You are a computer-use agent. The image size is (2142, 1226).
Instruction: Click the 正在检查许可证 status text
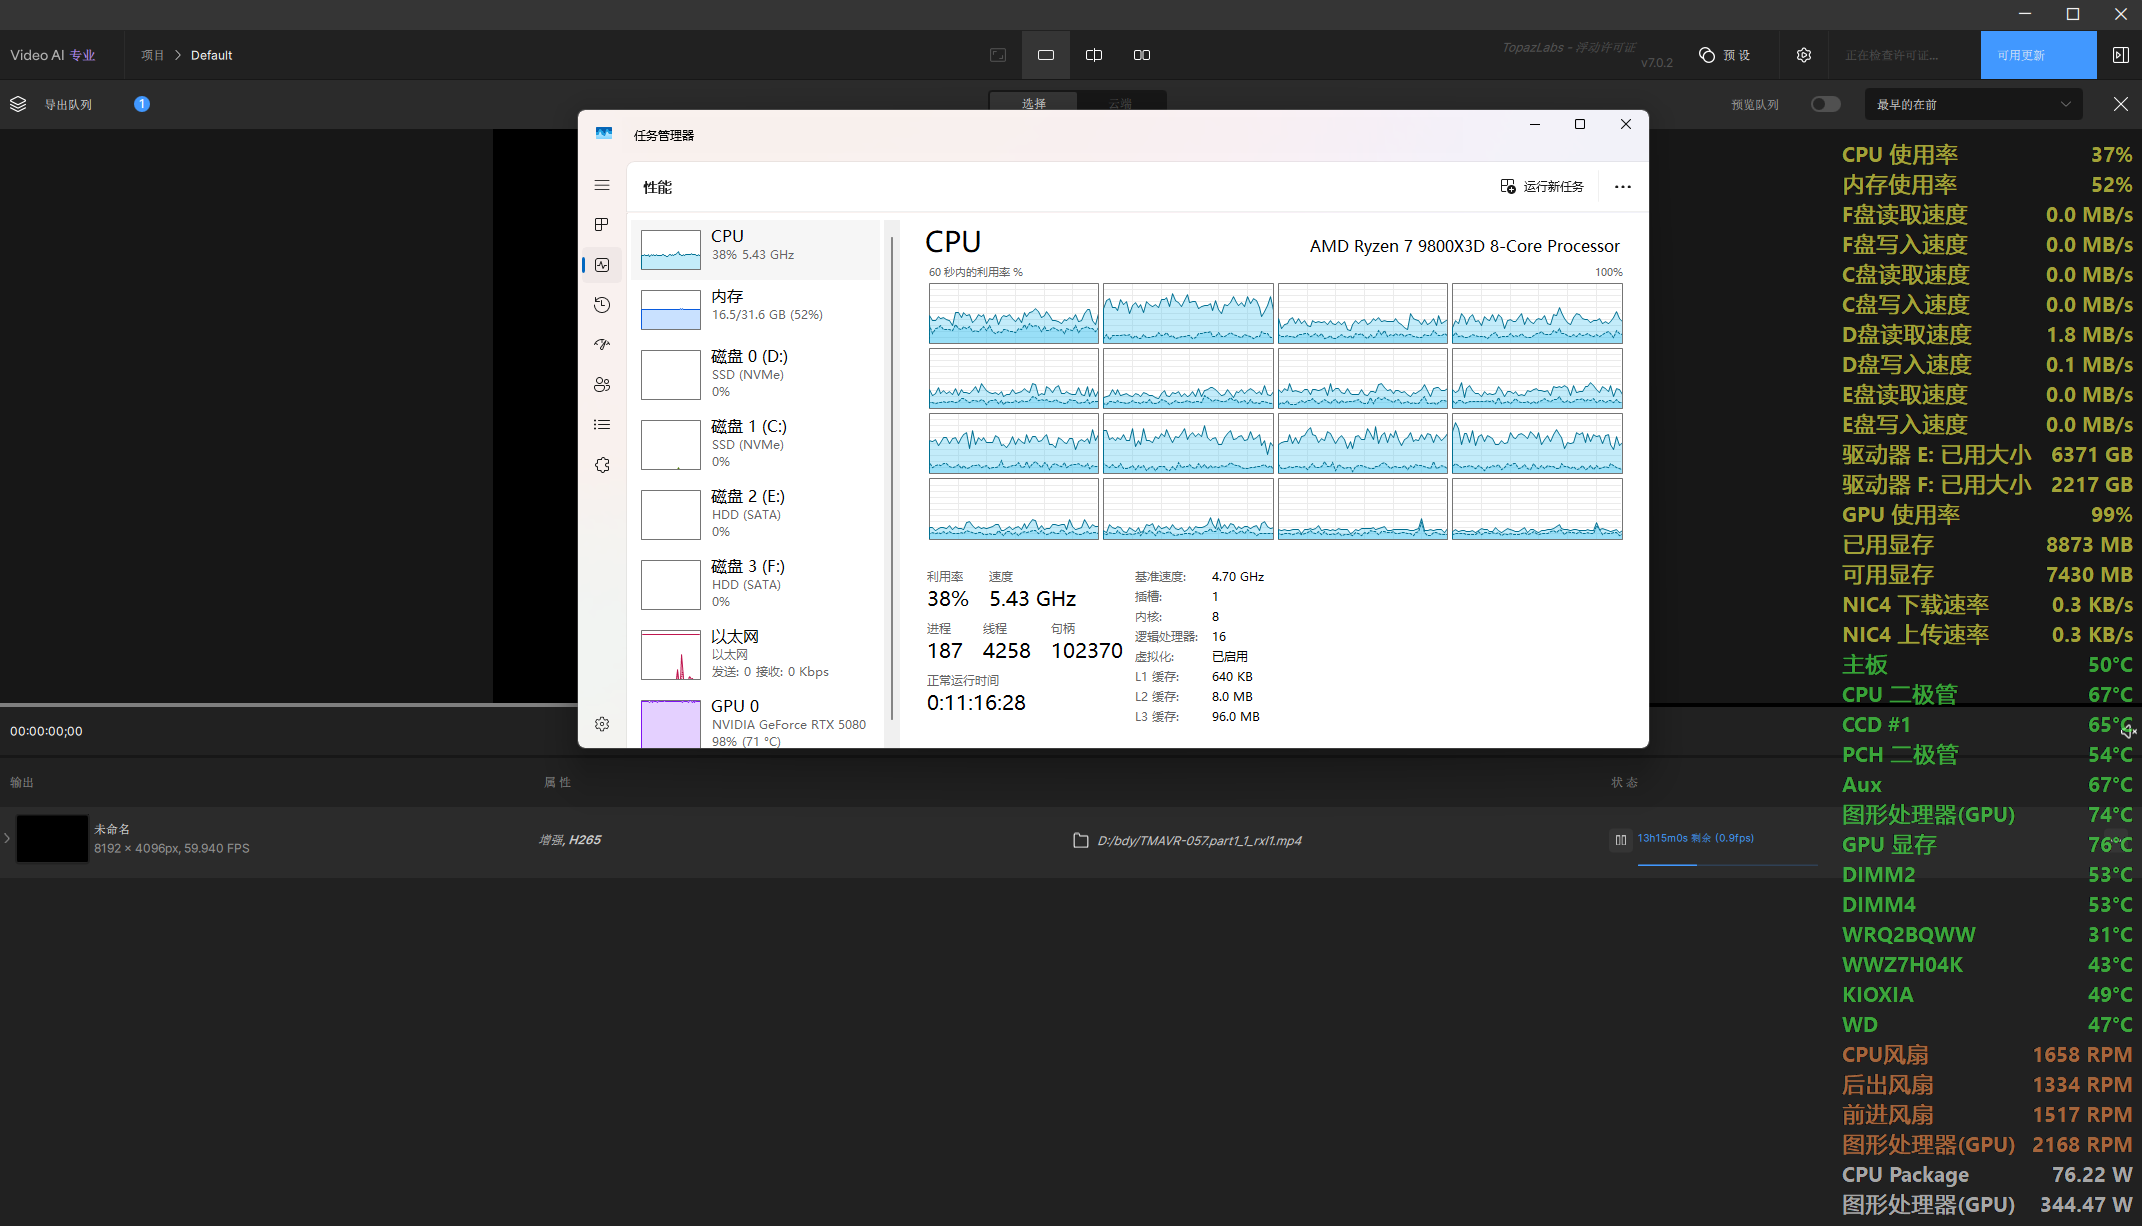(x=1892, y=55)
